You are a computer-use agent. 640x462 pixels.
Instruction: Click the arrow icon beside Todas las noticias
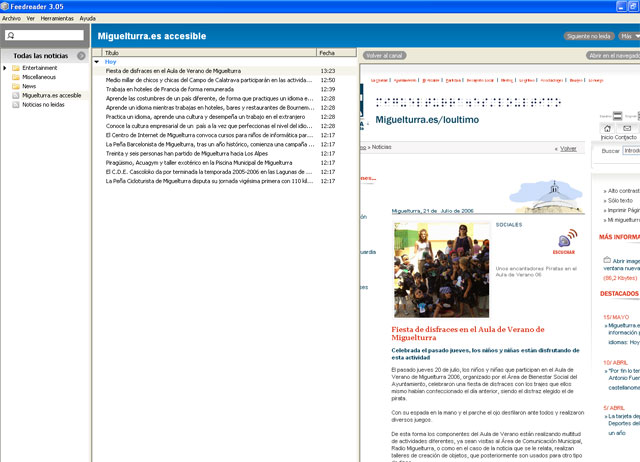click(81, 56)
